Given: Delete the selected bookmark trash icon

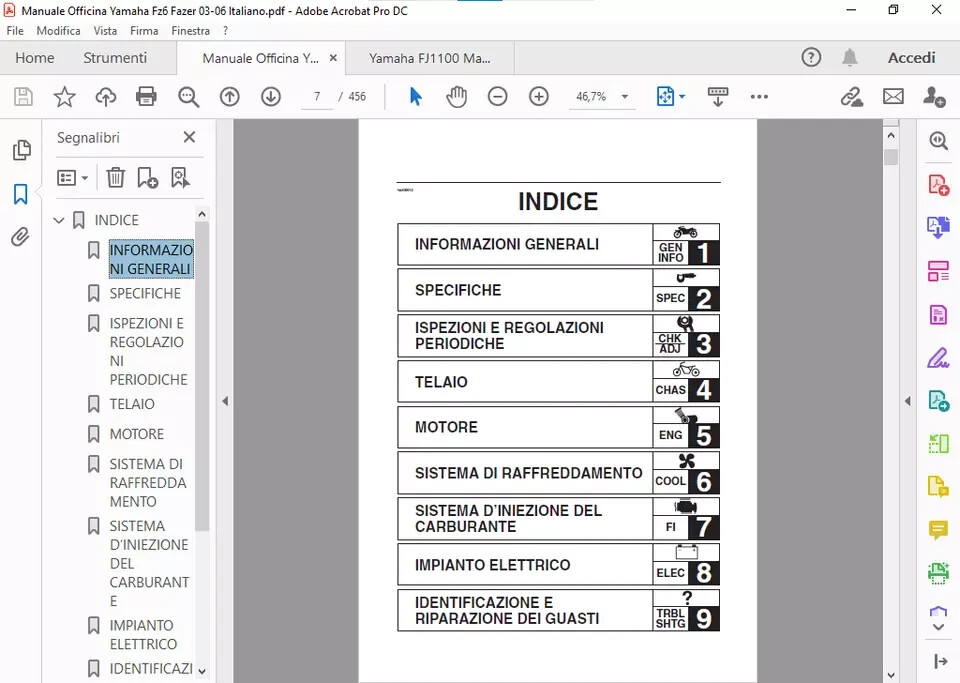Looking at the screenshot, I should (x=115, y=178).
